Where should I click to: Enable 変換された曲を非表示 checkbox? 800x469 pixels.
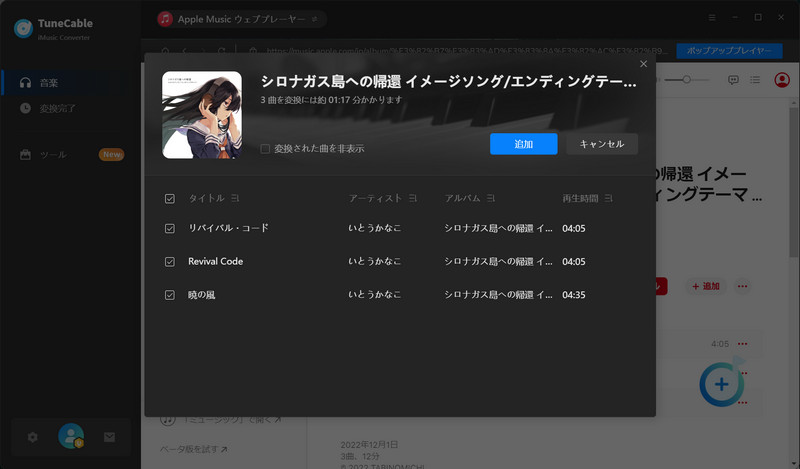pyautogui.click(x=265, y=149)
